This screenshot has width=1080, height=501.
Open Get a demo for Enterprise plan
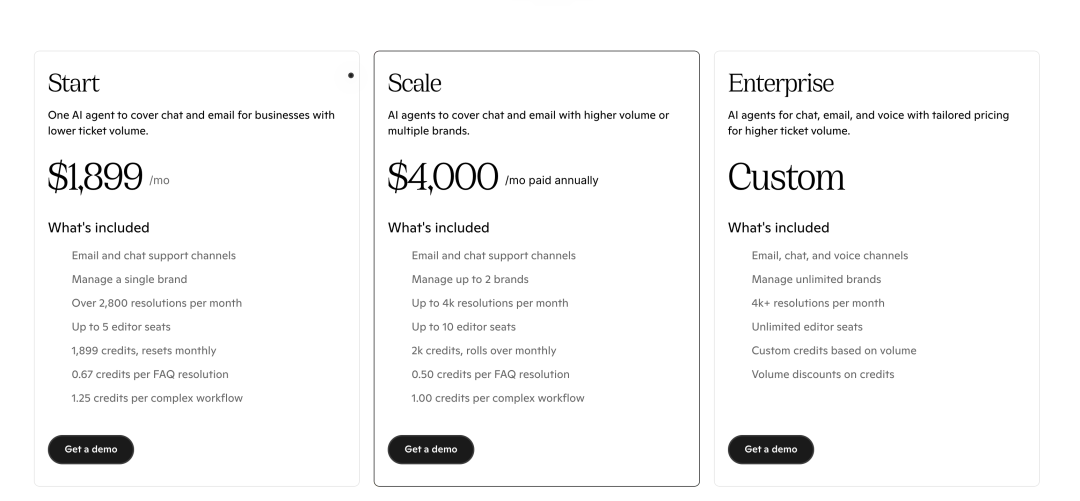(x=771, y=449)
